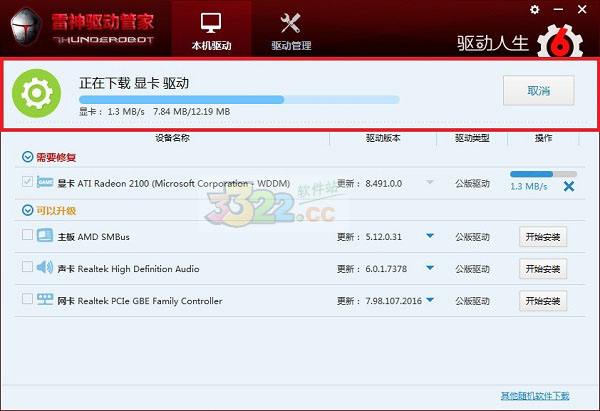Collapse the 可以升级 section
The image size is (600, 411).
(x=28, y=210)
